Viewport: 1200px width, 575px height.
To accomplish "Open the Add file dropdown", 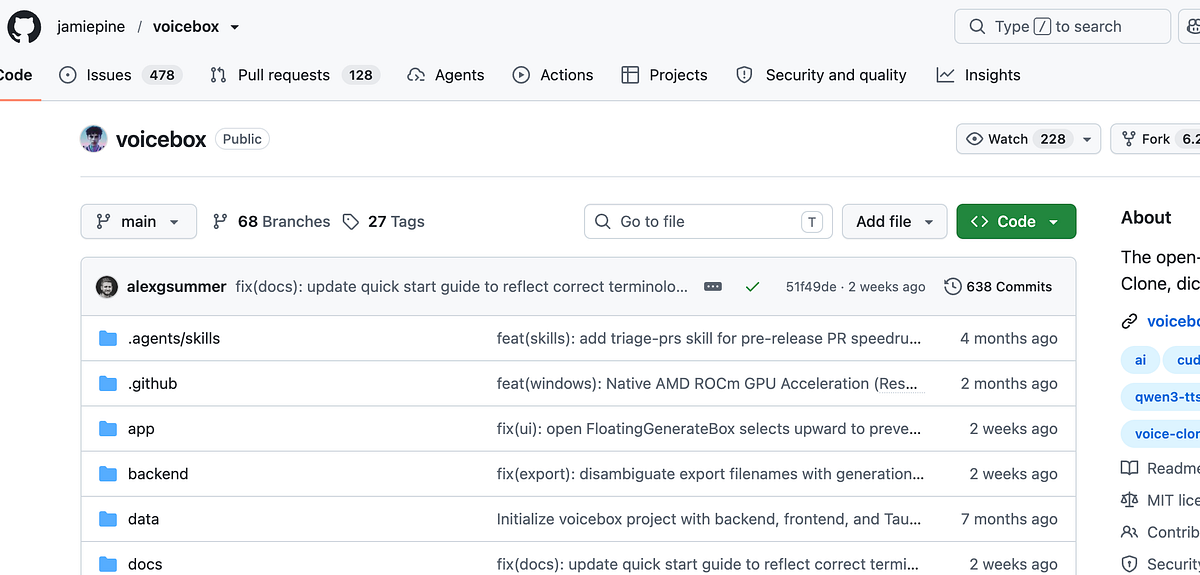I will tap(895, 222).
